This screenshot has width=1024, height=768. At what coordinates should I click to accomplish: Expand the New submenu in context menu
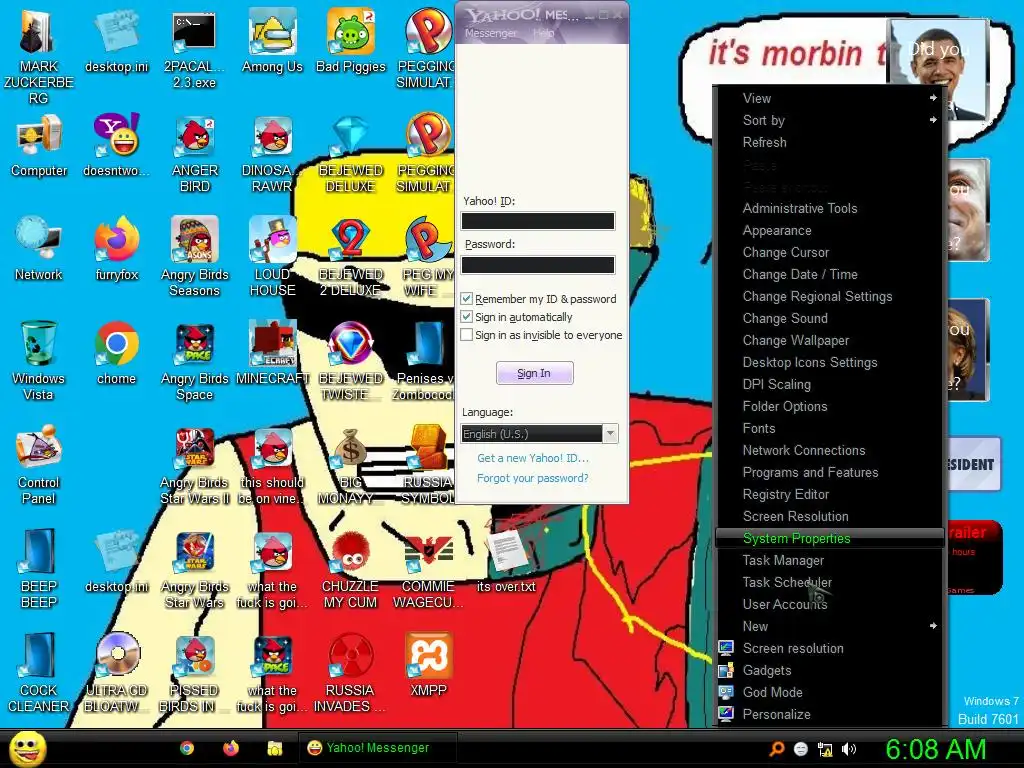click(x=830, y=626)
